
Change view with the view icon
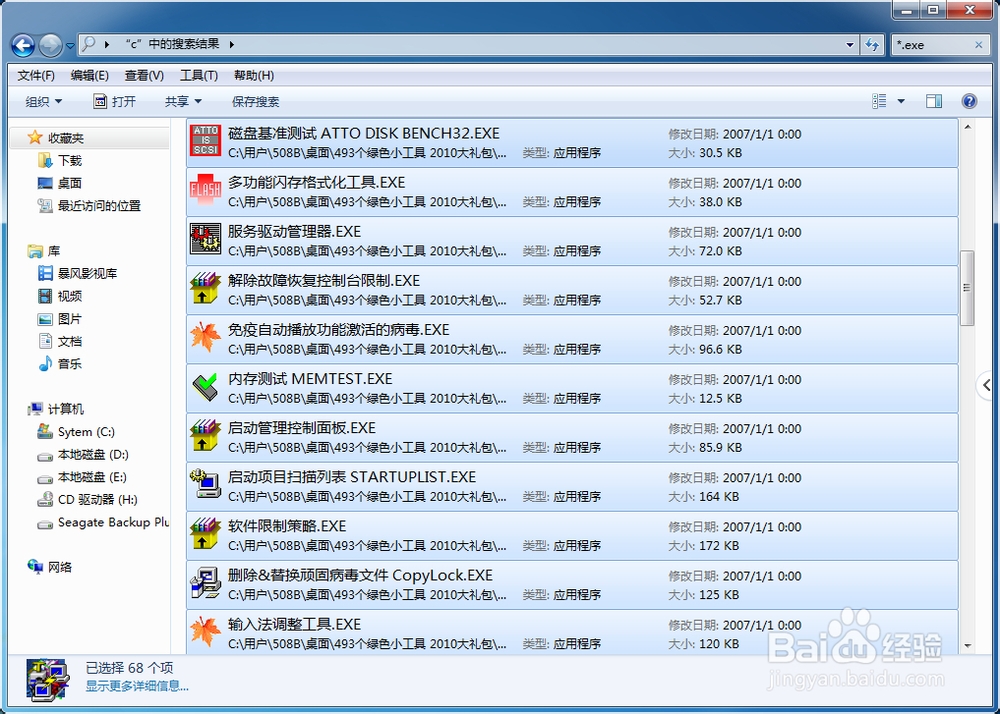pyautogui.click(x=879, y=101)
